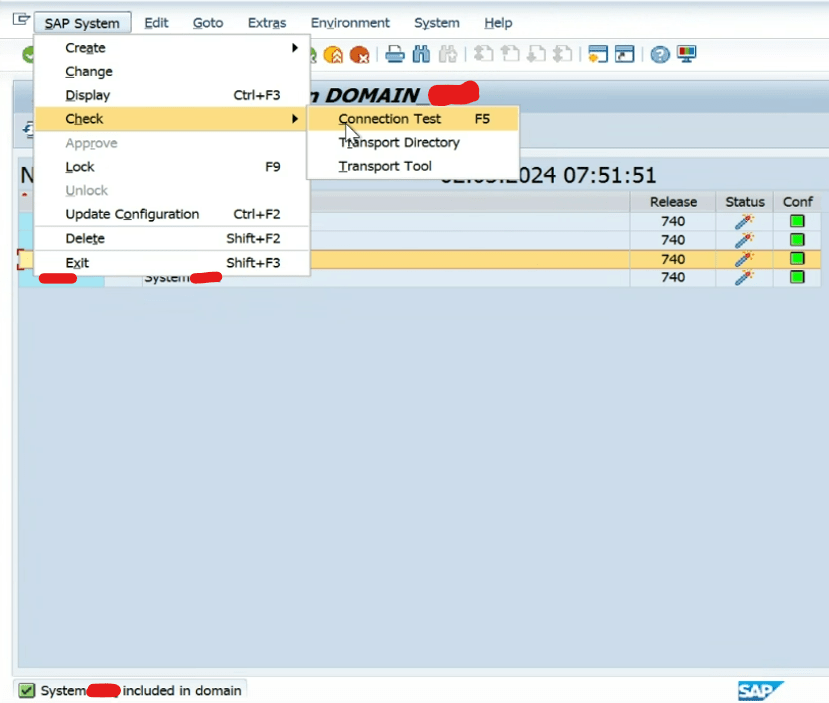
Task: Click the Previous Page icon
Action: 510,54
